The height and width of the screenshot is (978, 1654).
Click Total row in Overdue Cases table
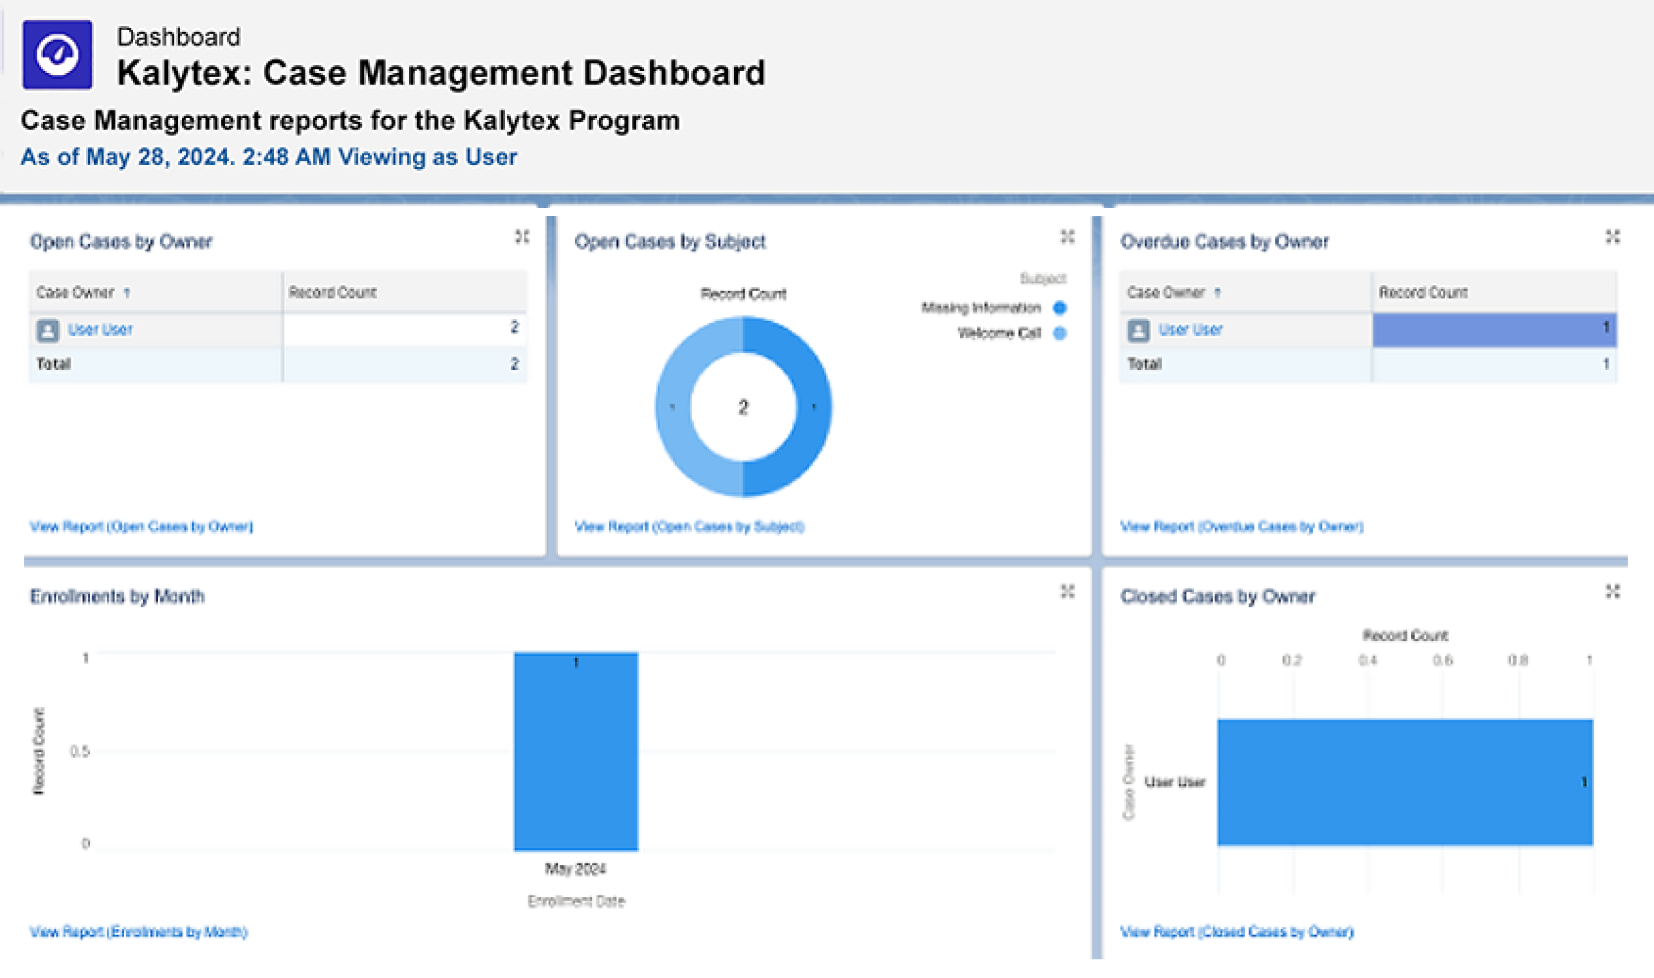tap(1367, 364)
